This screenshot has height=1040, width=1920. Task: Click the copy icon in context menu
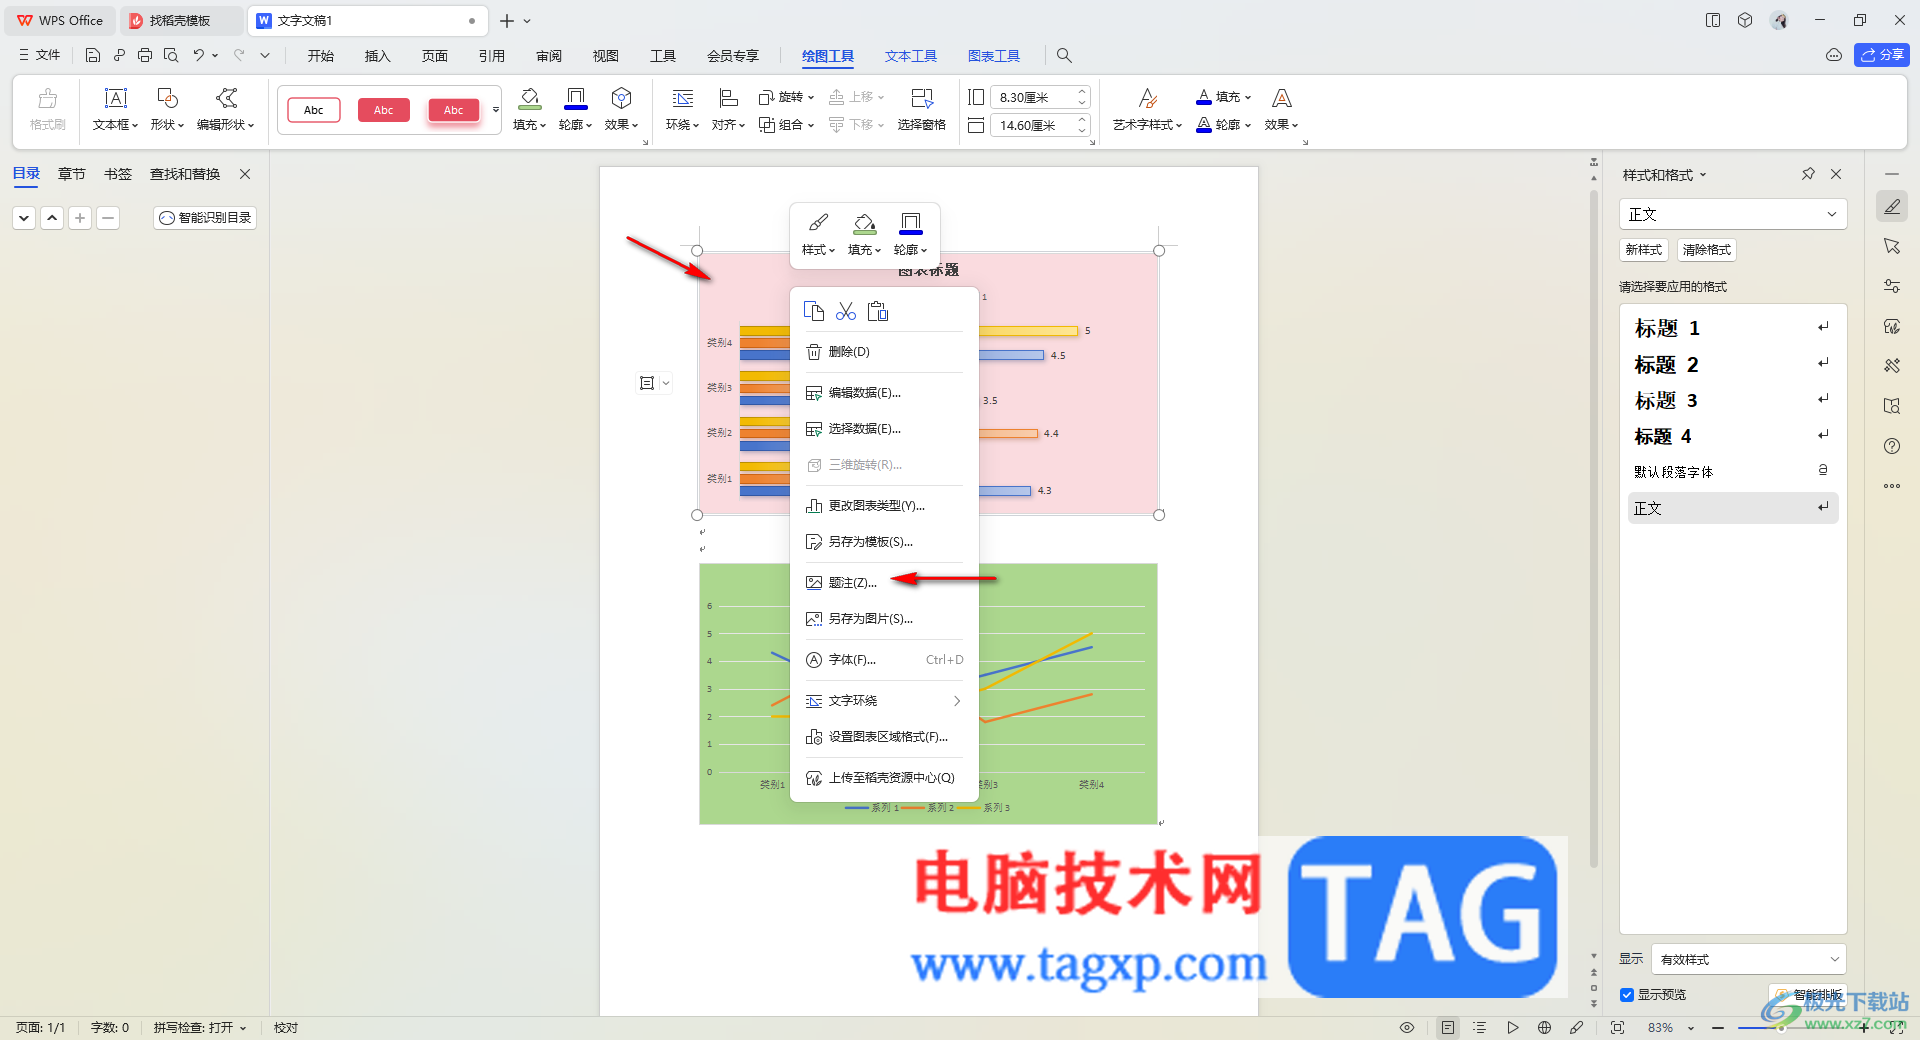click(x=814, y=311)
